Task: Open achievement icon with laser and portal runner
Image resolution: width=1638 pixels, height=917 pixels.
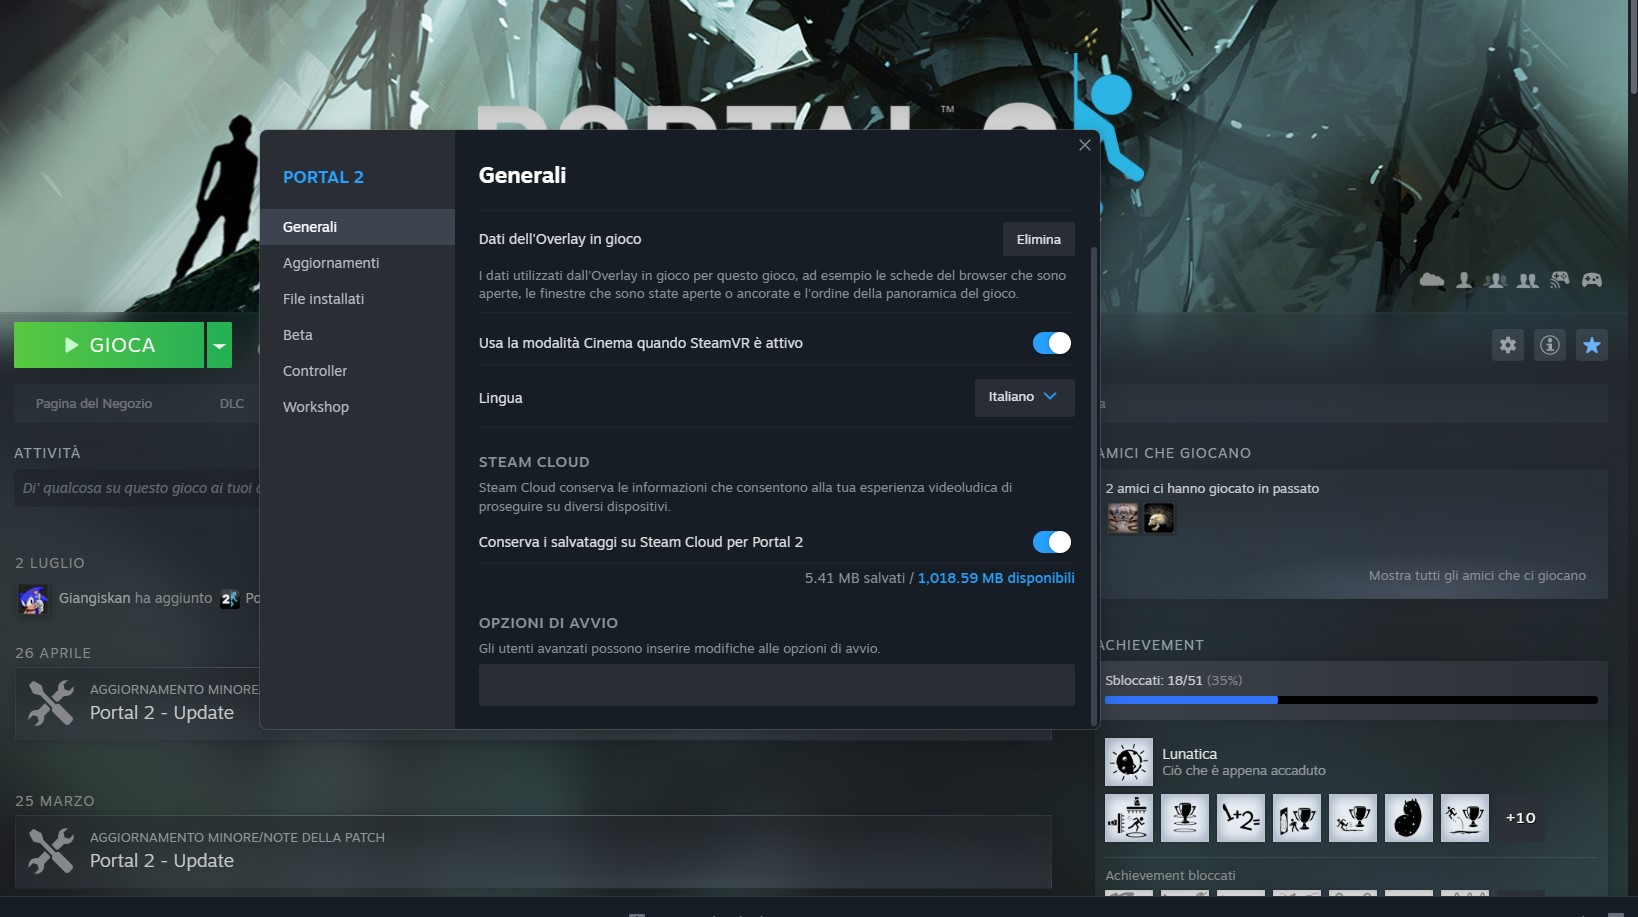Action: 1129,818
